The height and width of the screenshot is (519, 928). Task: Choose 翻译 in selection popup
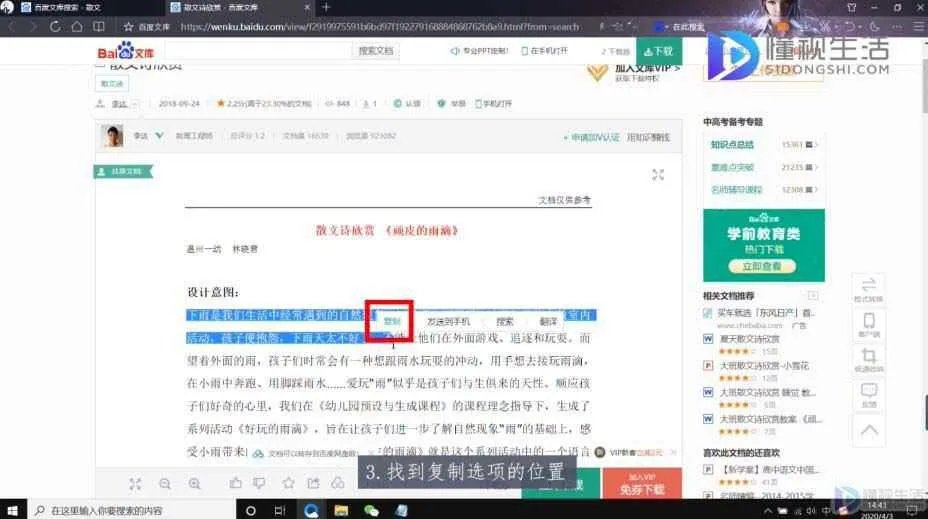[548, 321]
